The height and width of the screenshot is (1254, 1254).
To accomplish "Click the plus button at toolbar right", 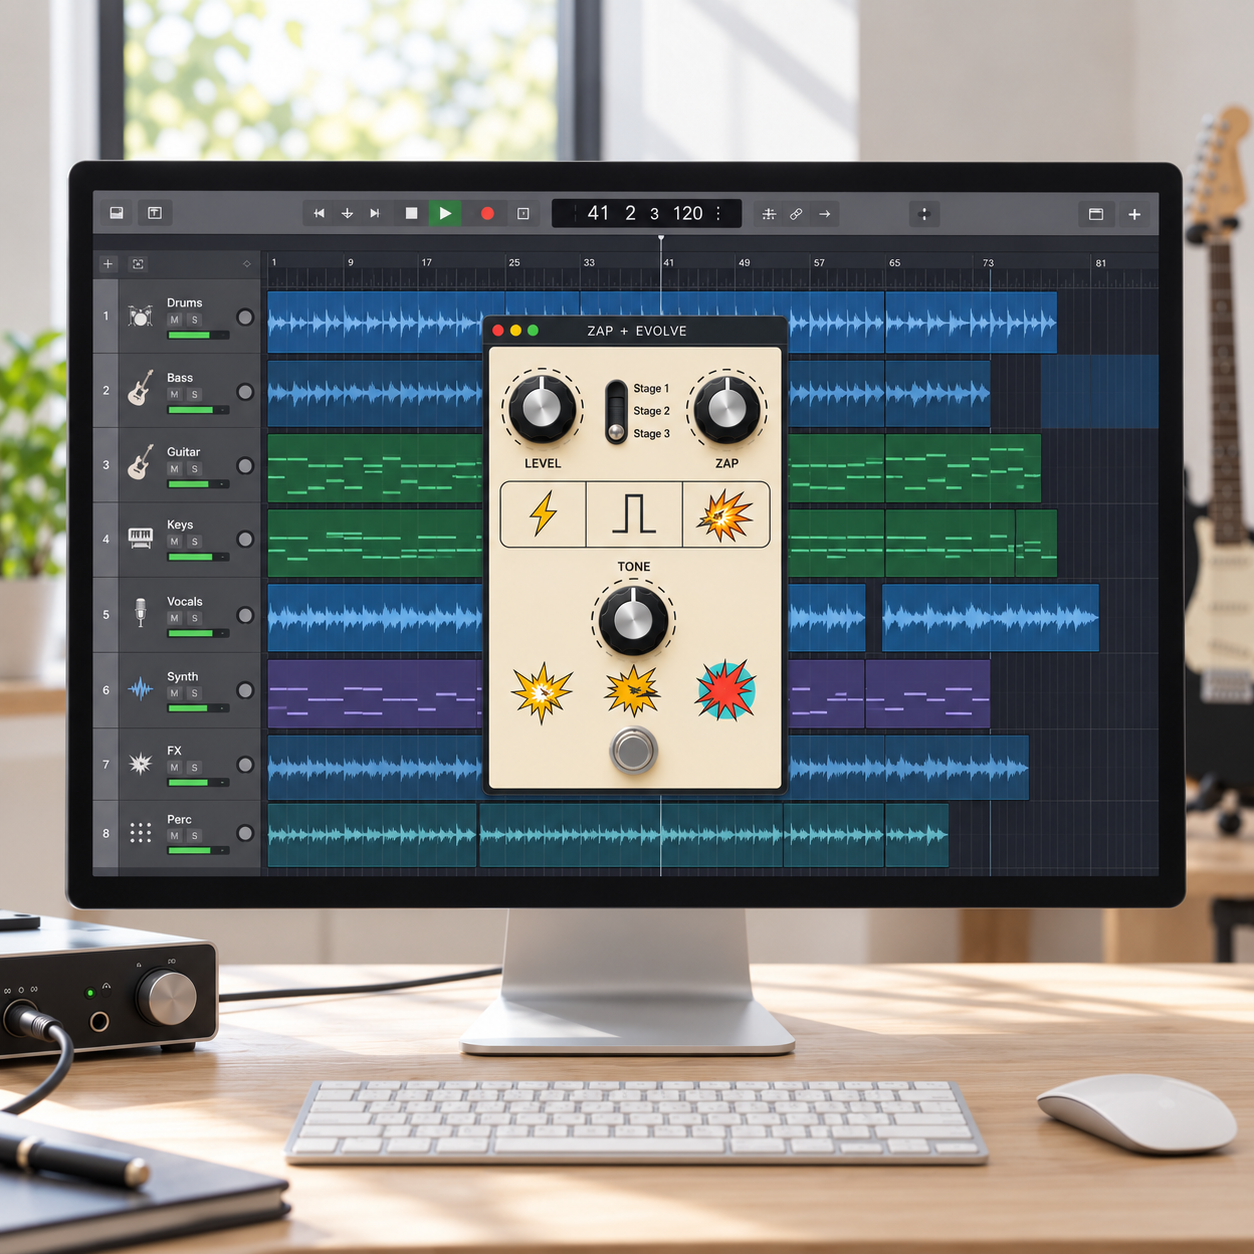I will coord(1135,214).
